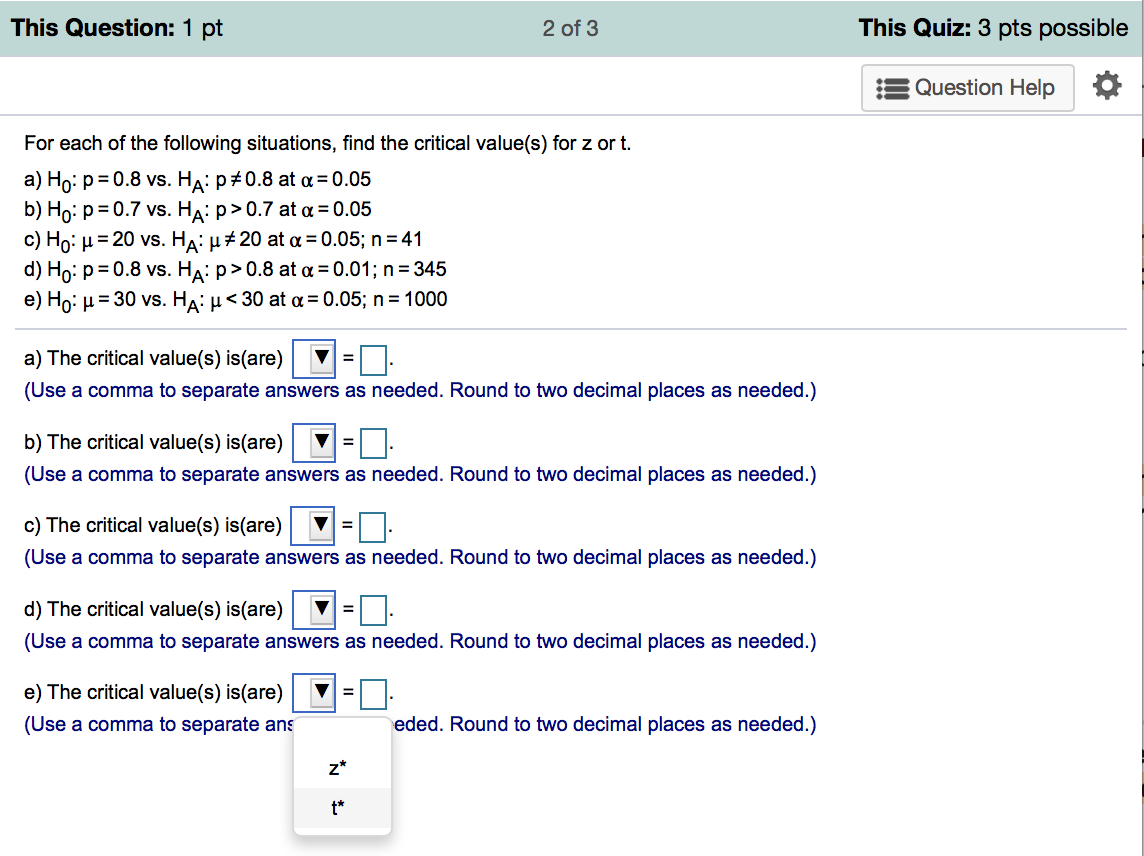Screen dimensions: 1144x856
Task: Click the "This Question: 1 pt" label
Action: tap(117, 28)
